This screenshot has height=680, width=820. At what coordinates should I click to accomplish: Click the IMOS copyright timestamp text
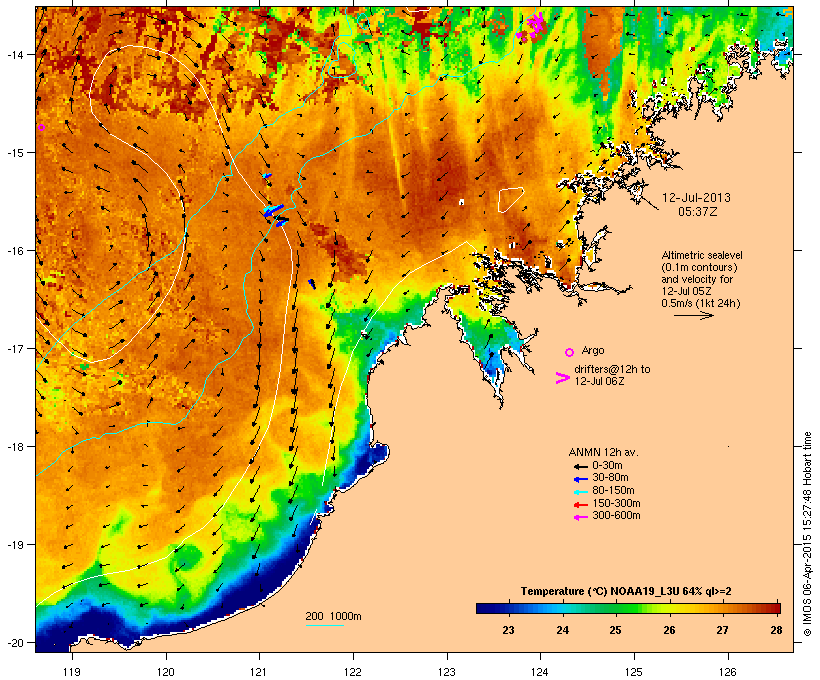[807, 534]
